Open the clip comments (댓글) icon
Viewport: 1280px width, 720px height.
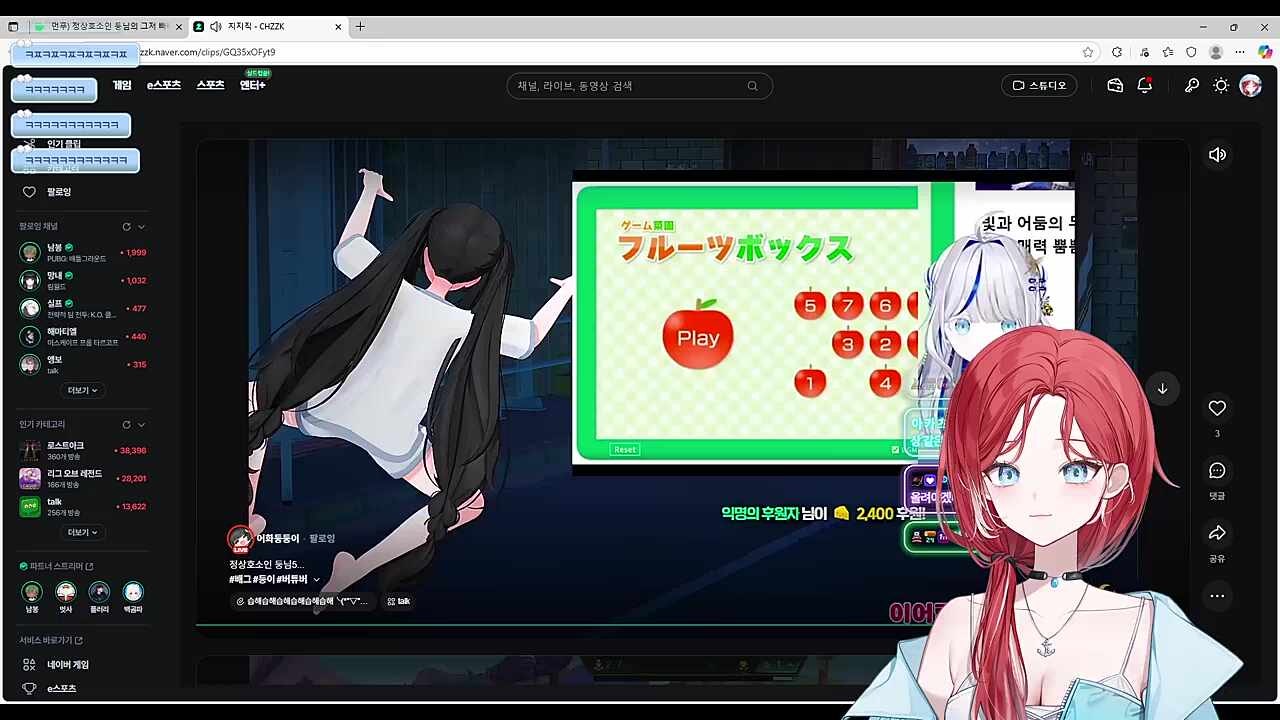coord(1217,470)
